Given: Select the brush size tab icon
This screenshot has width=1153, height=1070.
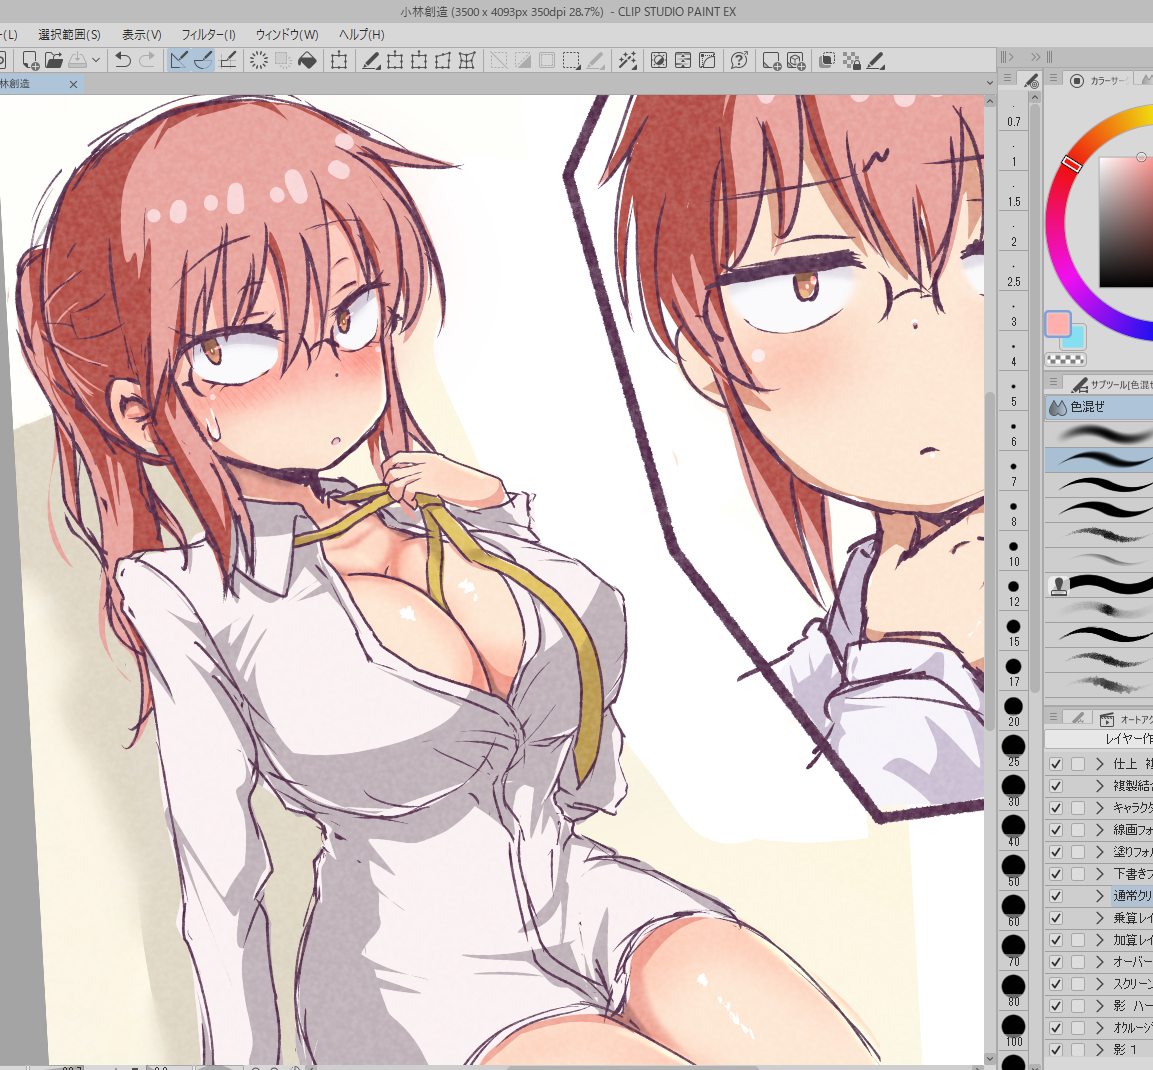Looking at the screenshot, I should [1032, 79].
